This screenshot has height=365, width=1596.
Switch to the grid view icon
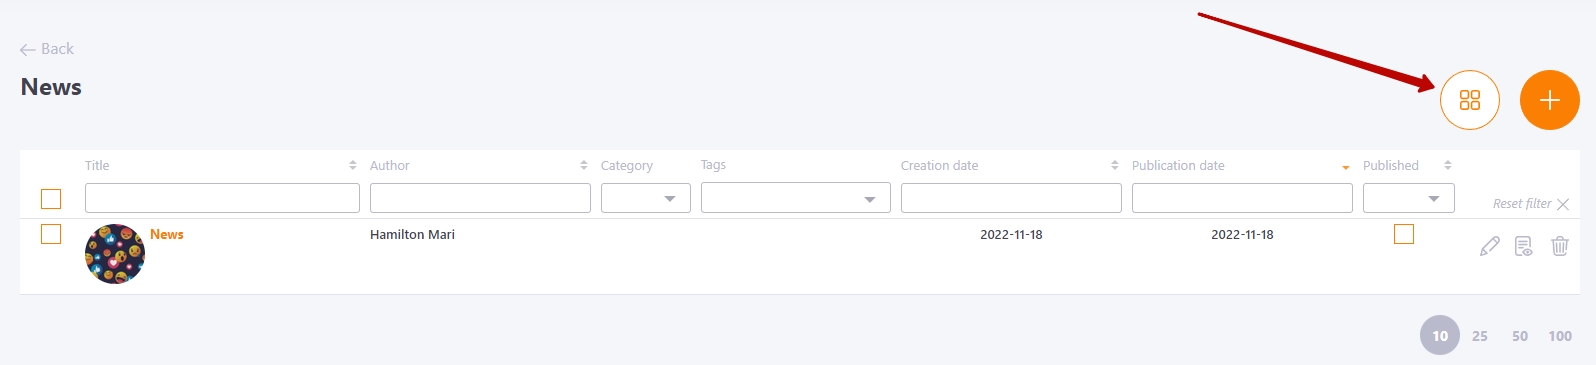(x=1469, y=100)
